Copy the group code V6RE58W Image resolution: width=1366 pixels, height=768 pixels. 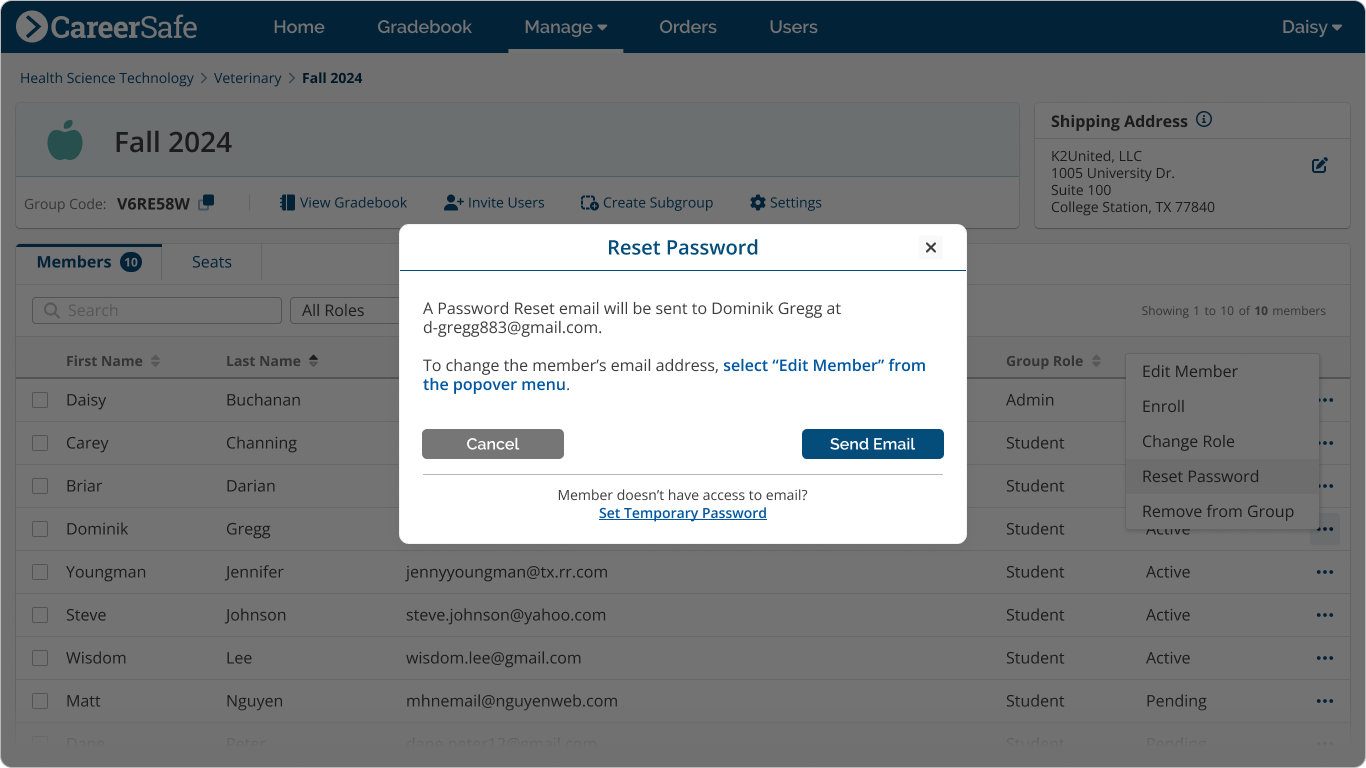click(x=207, y=202)
